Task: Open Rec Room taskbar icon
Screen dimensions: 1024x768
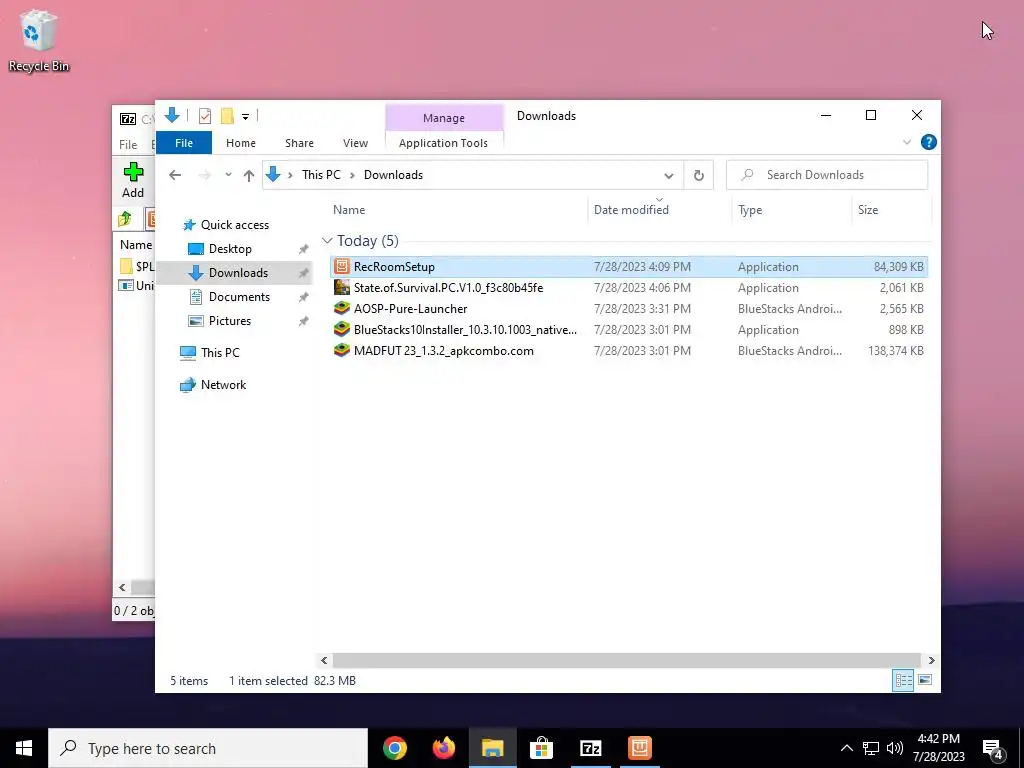Action: (639, 748)
